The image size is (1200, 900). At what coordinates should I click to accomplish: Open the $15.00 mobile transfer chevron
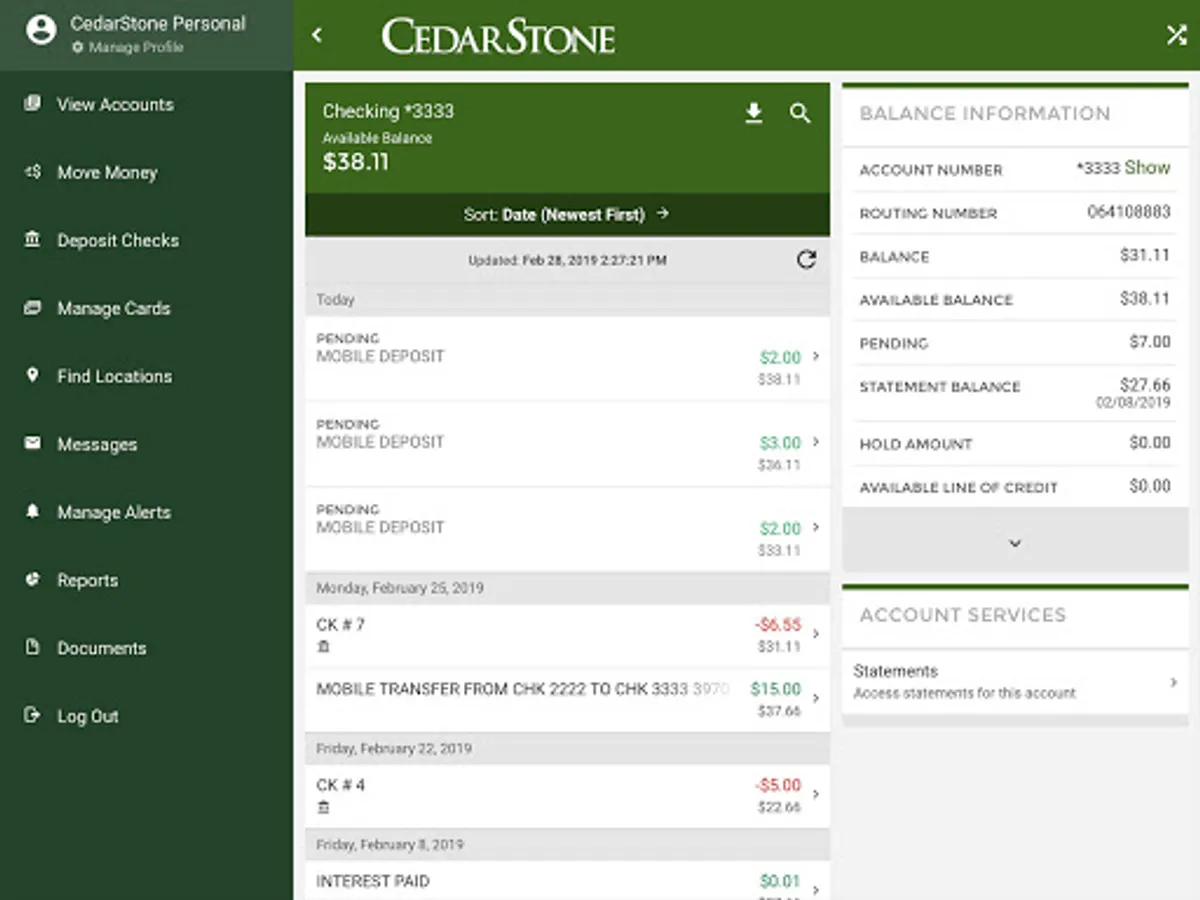coord(816,698)
